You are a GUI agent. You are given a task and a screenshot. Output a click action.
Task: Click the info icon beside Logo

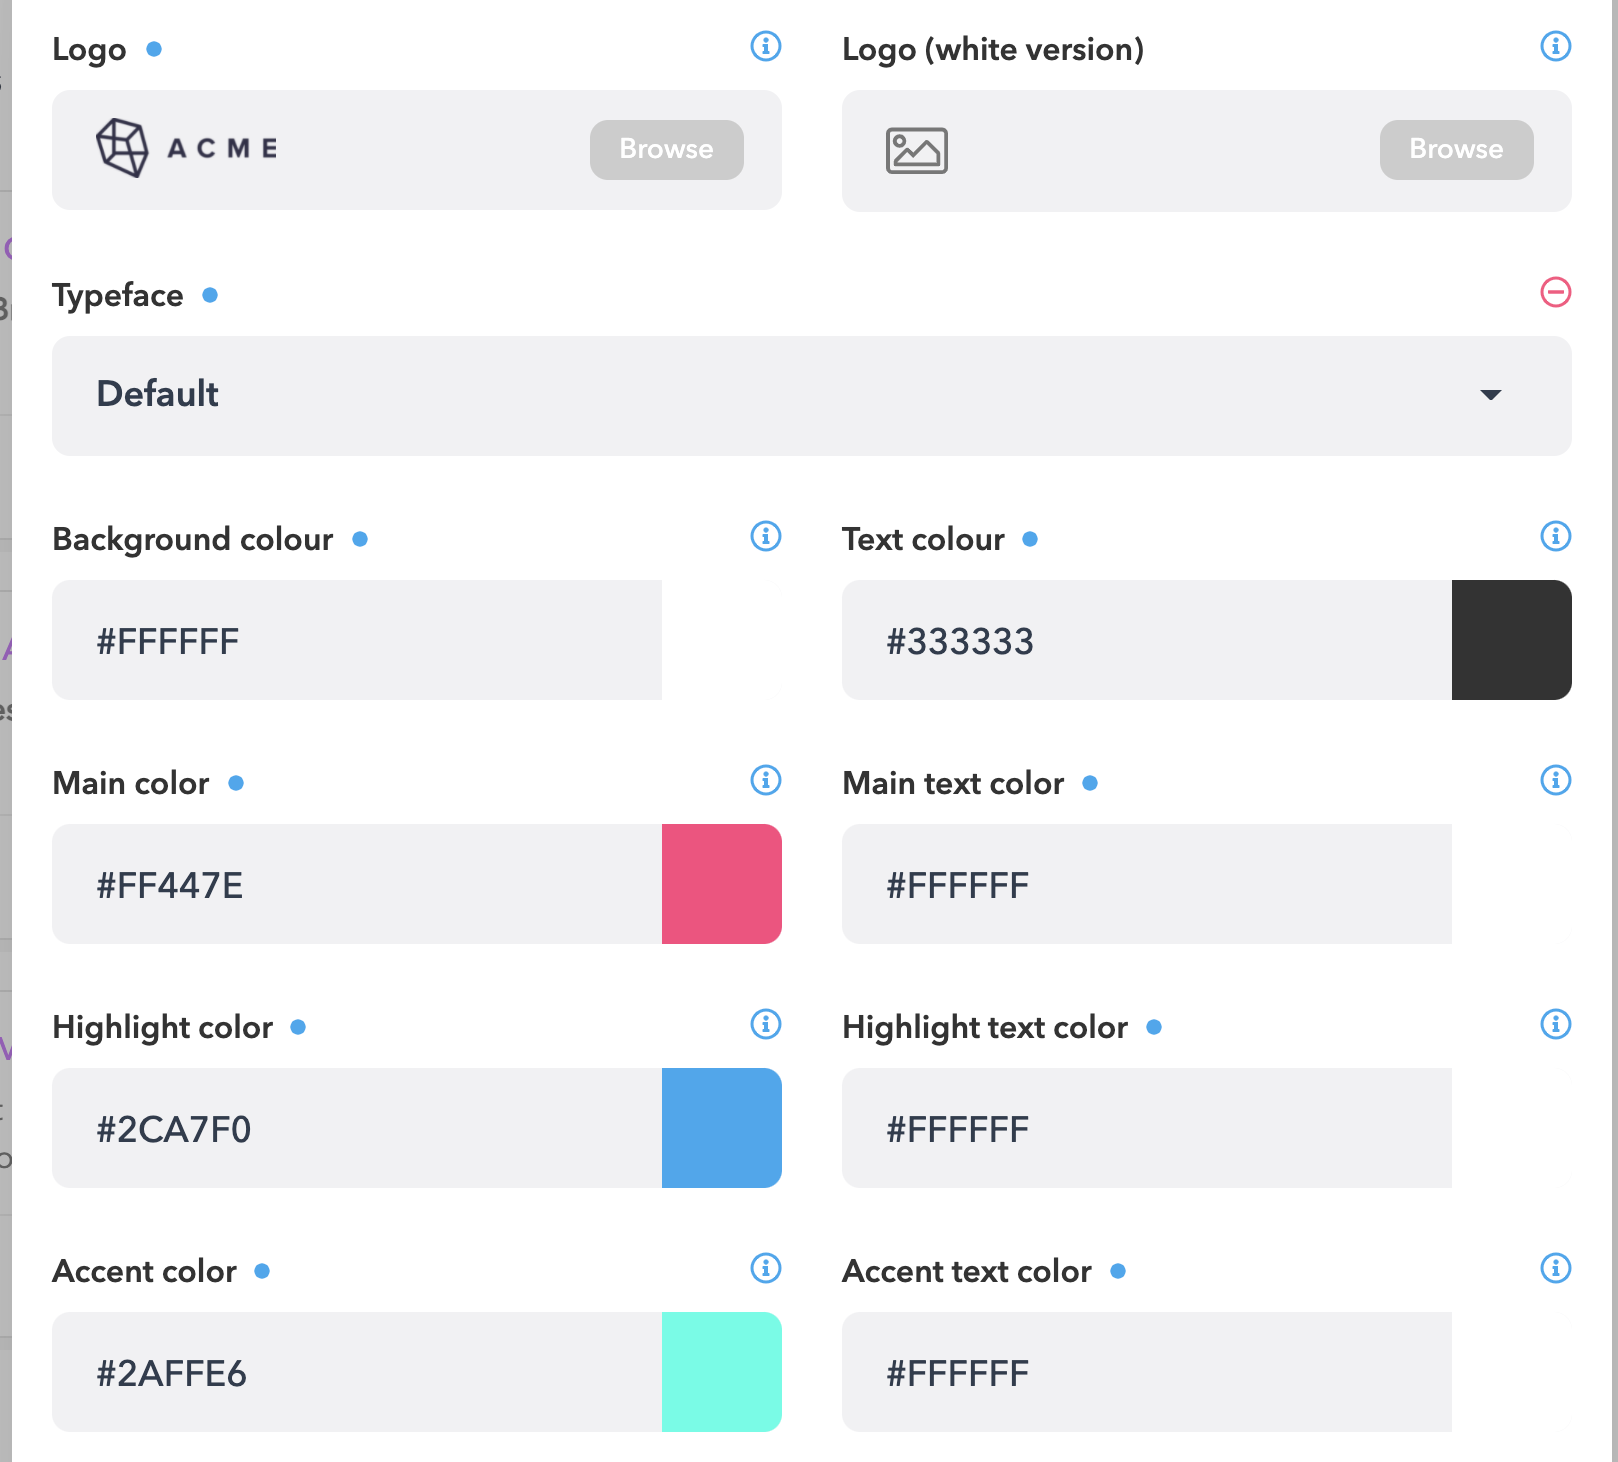coord(766,46)
